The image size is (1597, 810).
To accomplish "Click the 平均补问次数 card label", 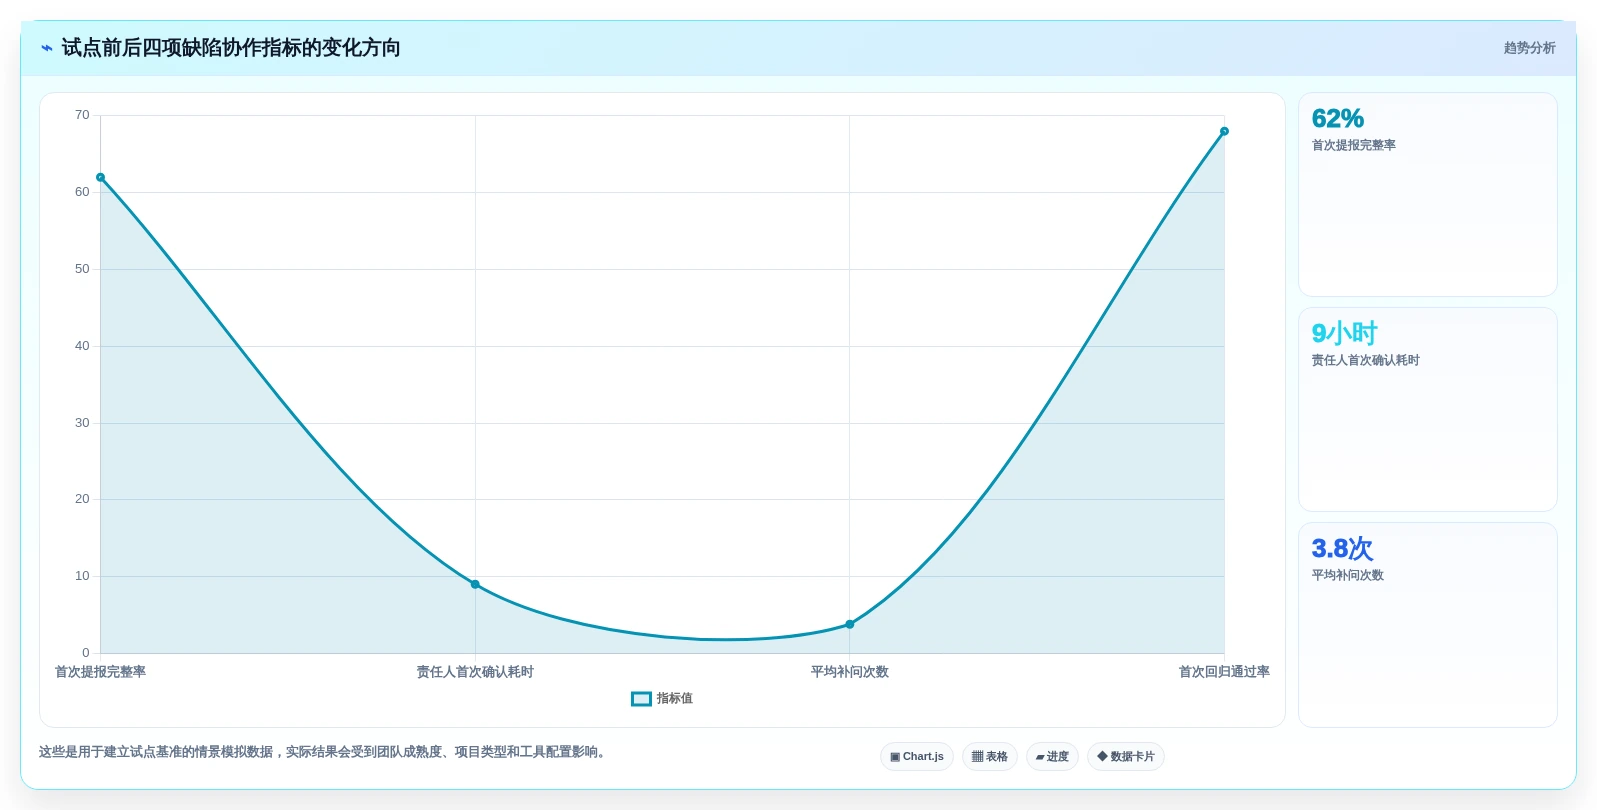I will (1348, 575).
